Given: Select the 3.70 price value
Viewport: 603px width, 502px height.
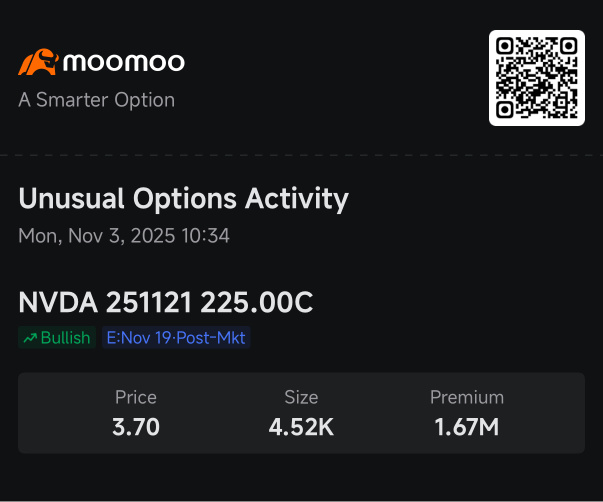Looking at the screenshot, I should 136,428.
